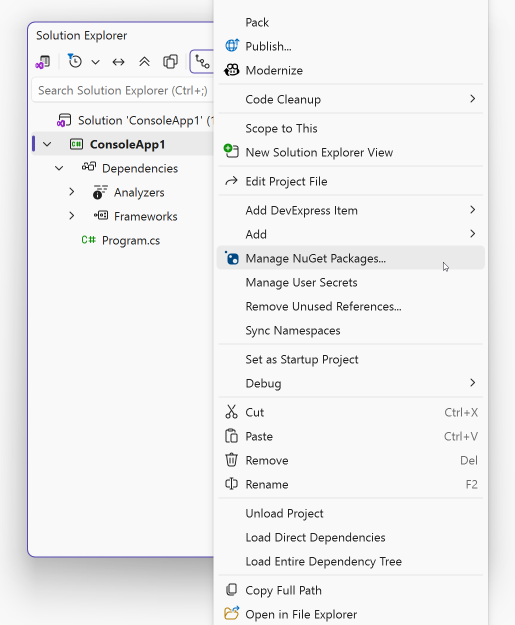Click the Cut scissors icon
The height and width of the screenshot is (625, 515).
tap(231, 412)
